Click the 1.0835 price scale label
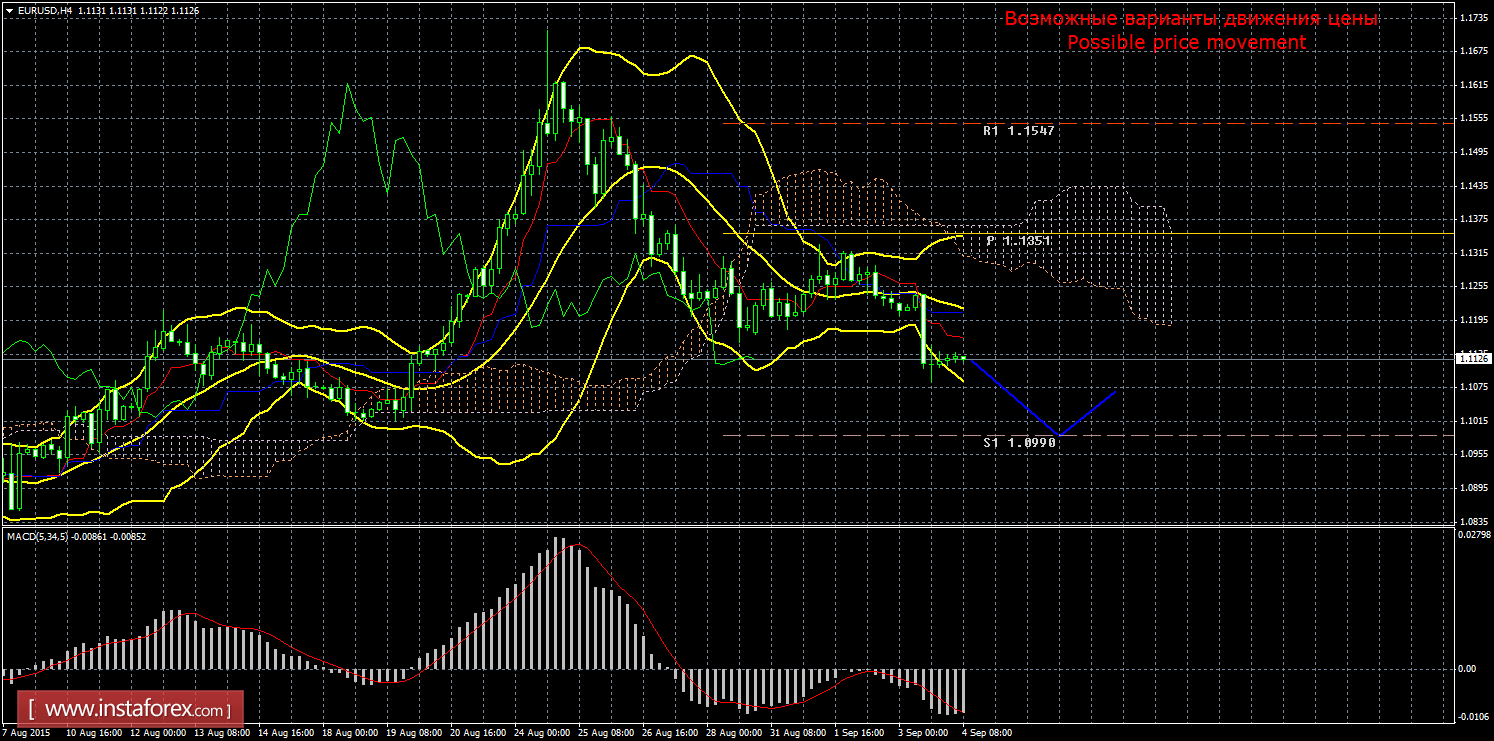The image size is (1494, 741). [x=1473, y=522]
